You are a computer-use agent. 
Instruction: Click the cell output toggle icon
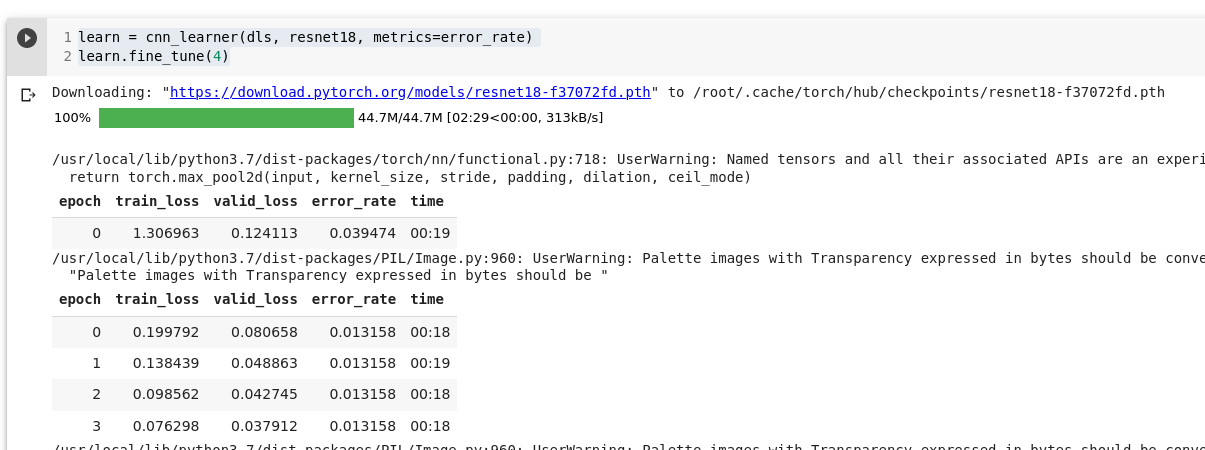click(x=28, y=95)
